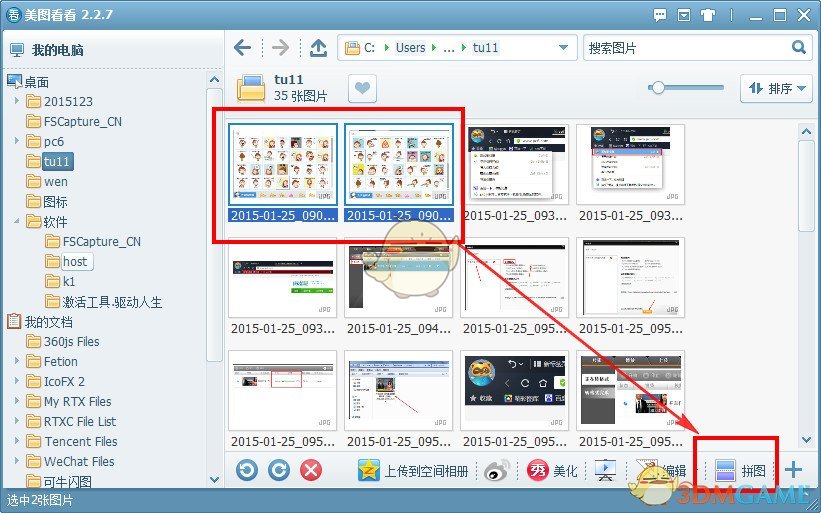This screenshot has width=821, height=513.
Task: Click the red delete icon
Action: [x=311, y=470]
